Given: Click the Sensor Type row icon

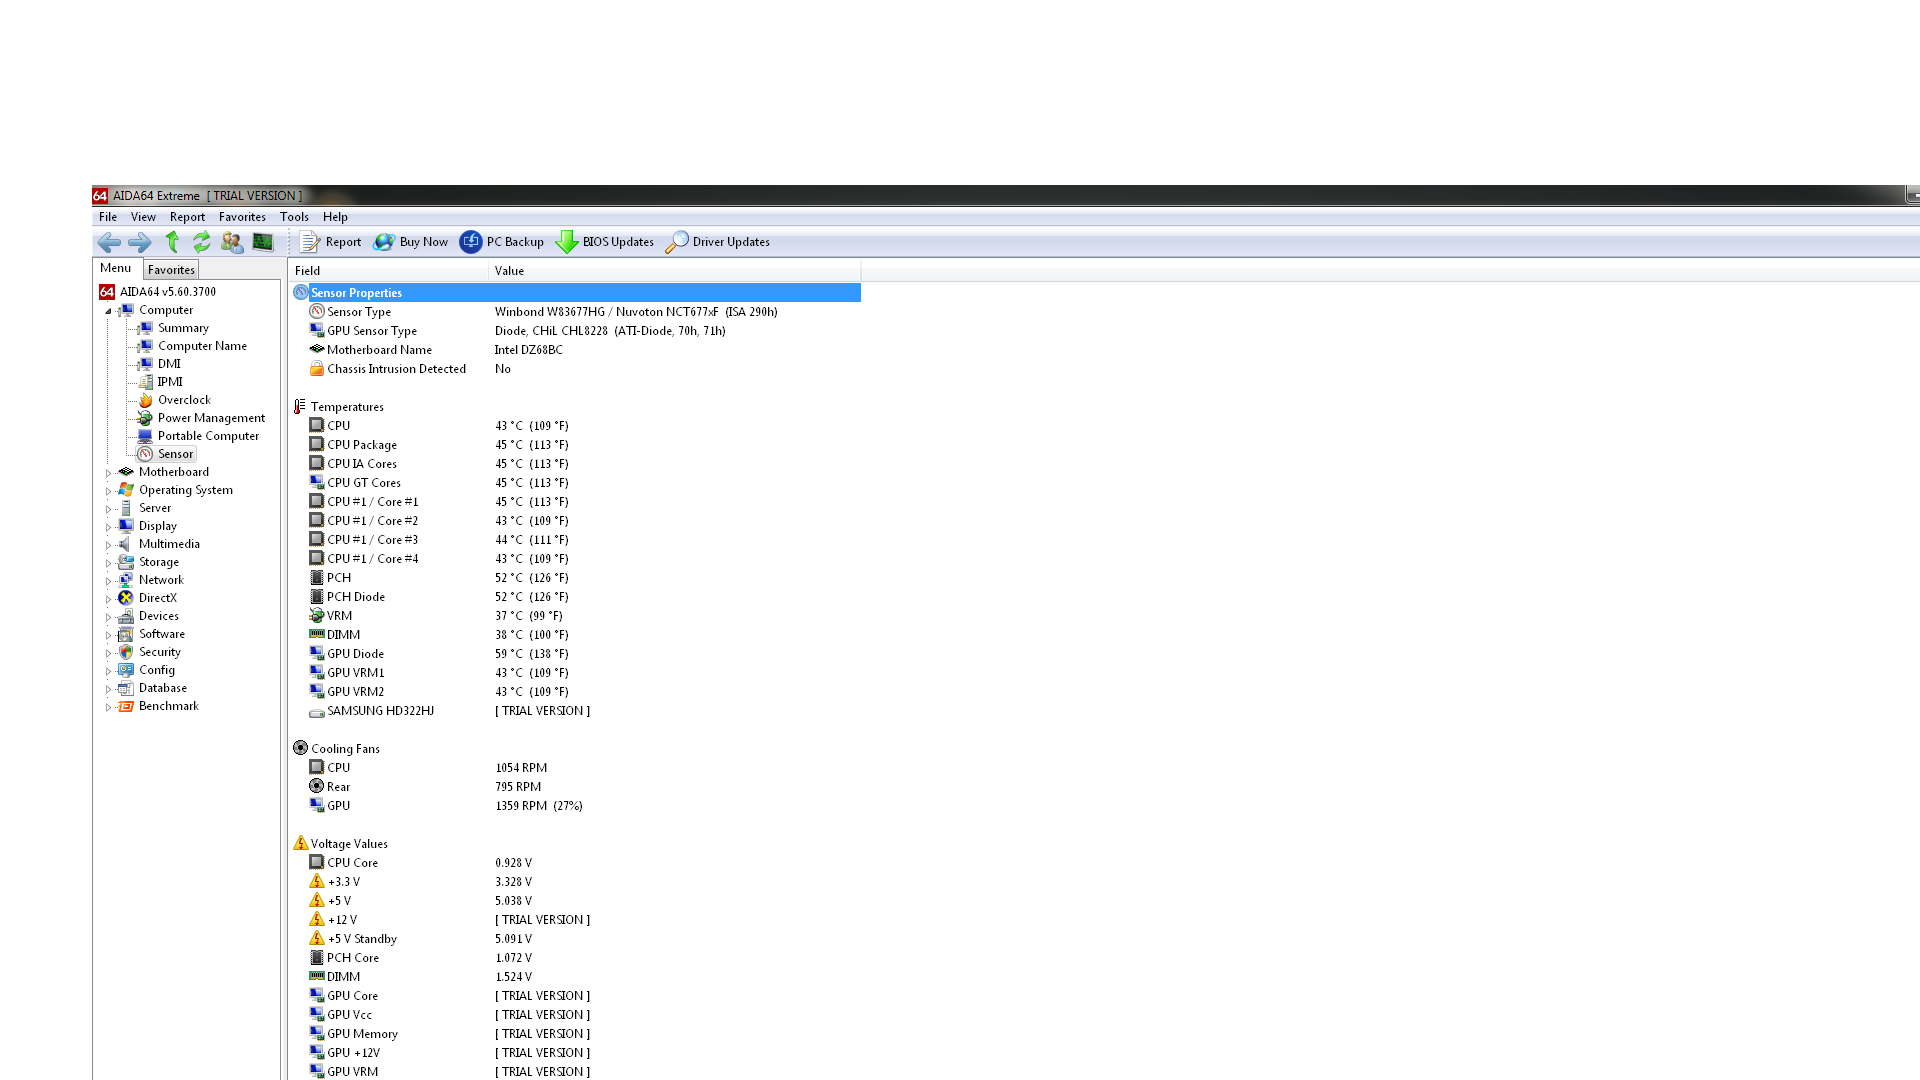Looking at the screenshot, I should (x=317, y=312).
